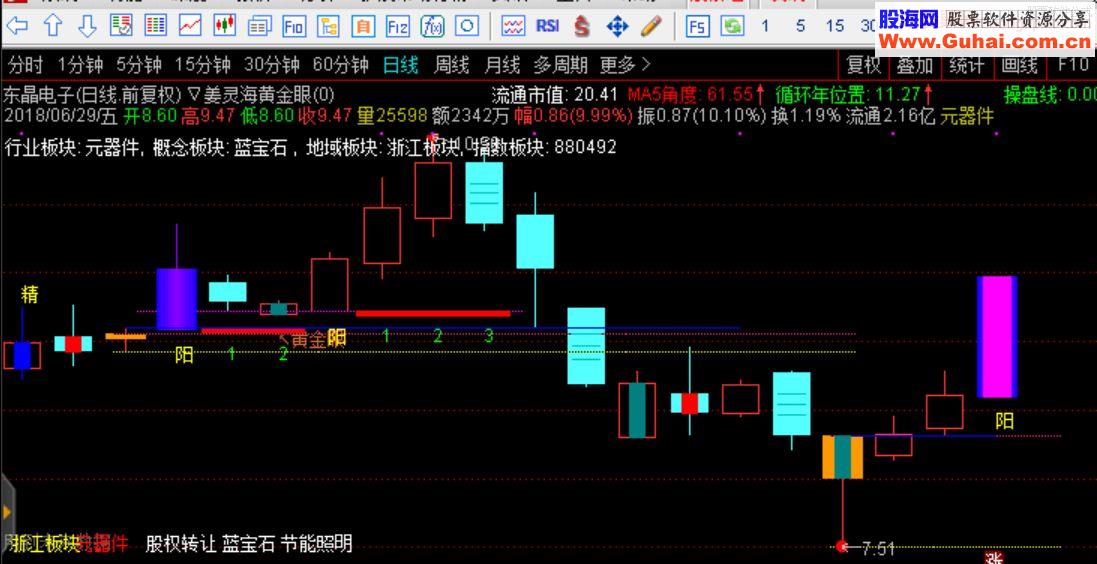
Task: Click the stock name 东晶电子
Action: 38,94
